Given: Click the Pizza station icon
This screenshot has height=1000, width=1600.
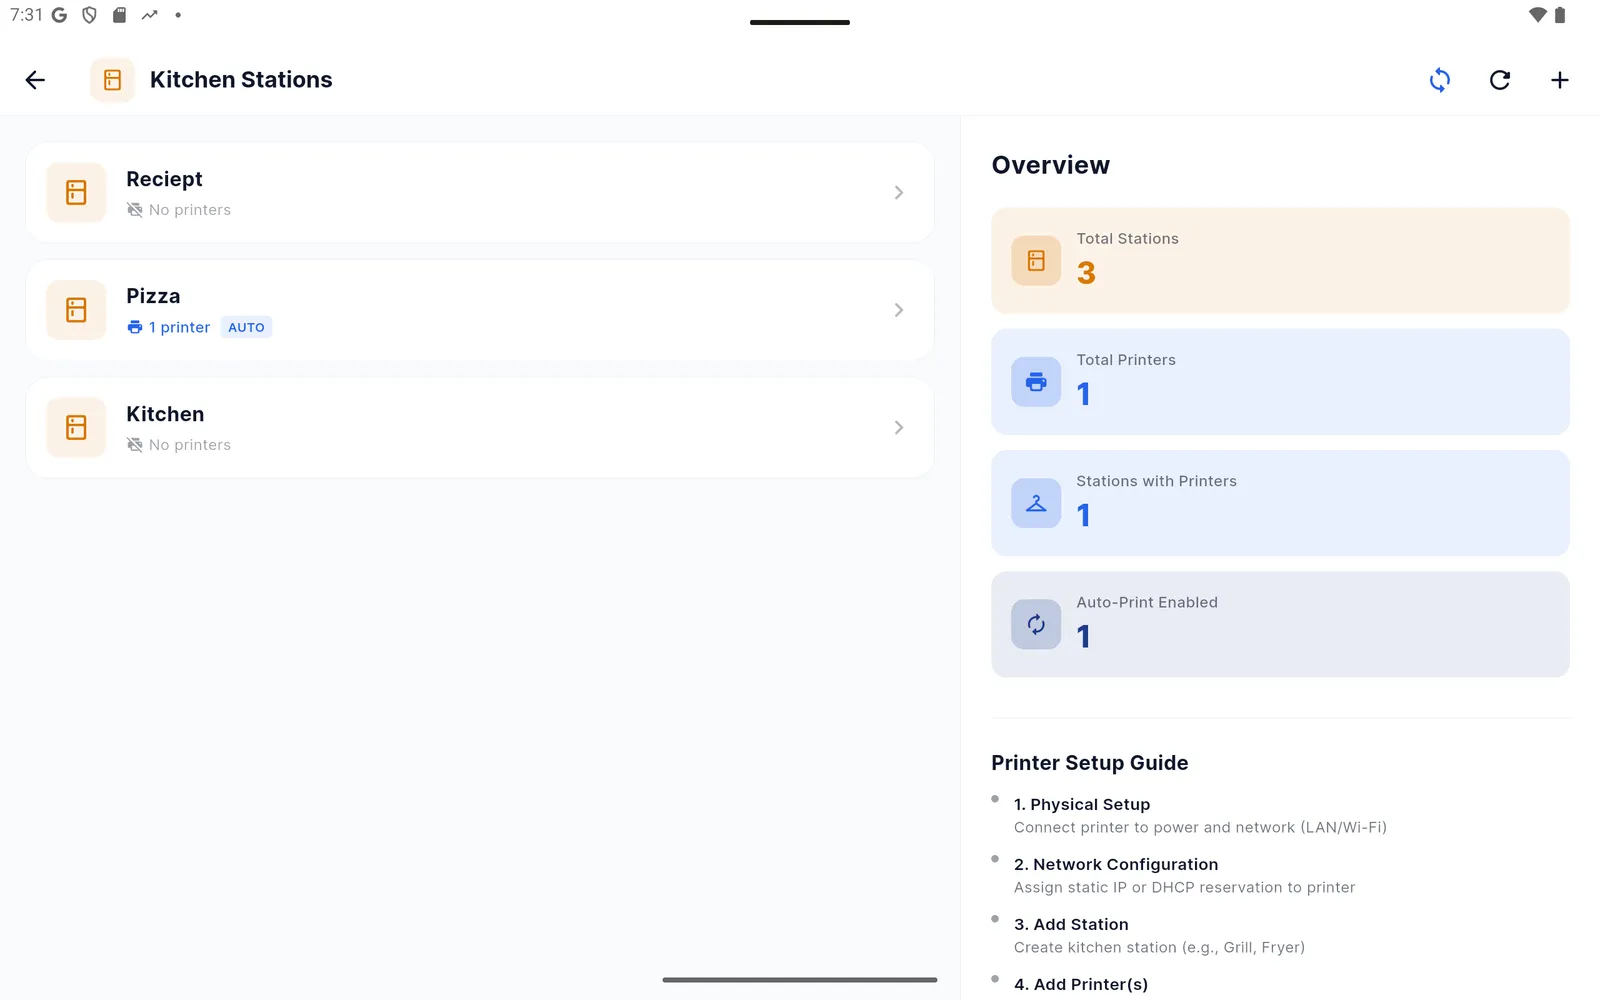Looking at the screenshot, I should click(76, 310).
